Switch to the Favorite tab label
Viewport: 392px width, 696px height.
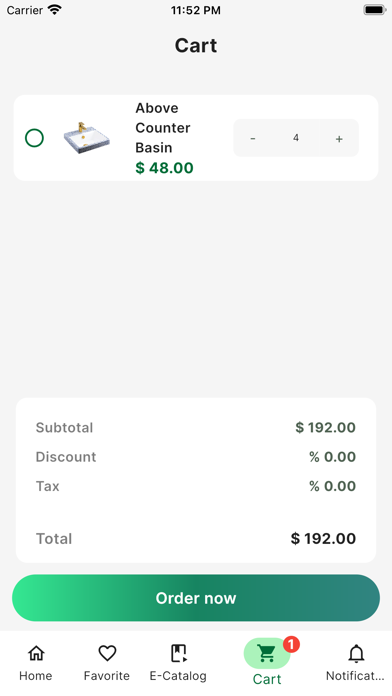pyautogui.click(x=107, y=676)
